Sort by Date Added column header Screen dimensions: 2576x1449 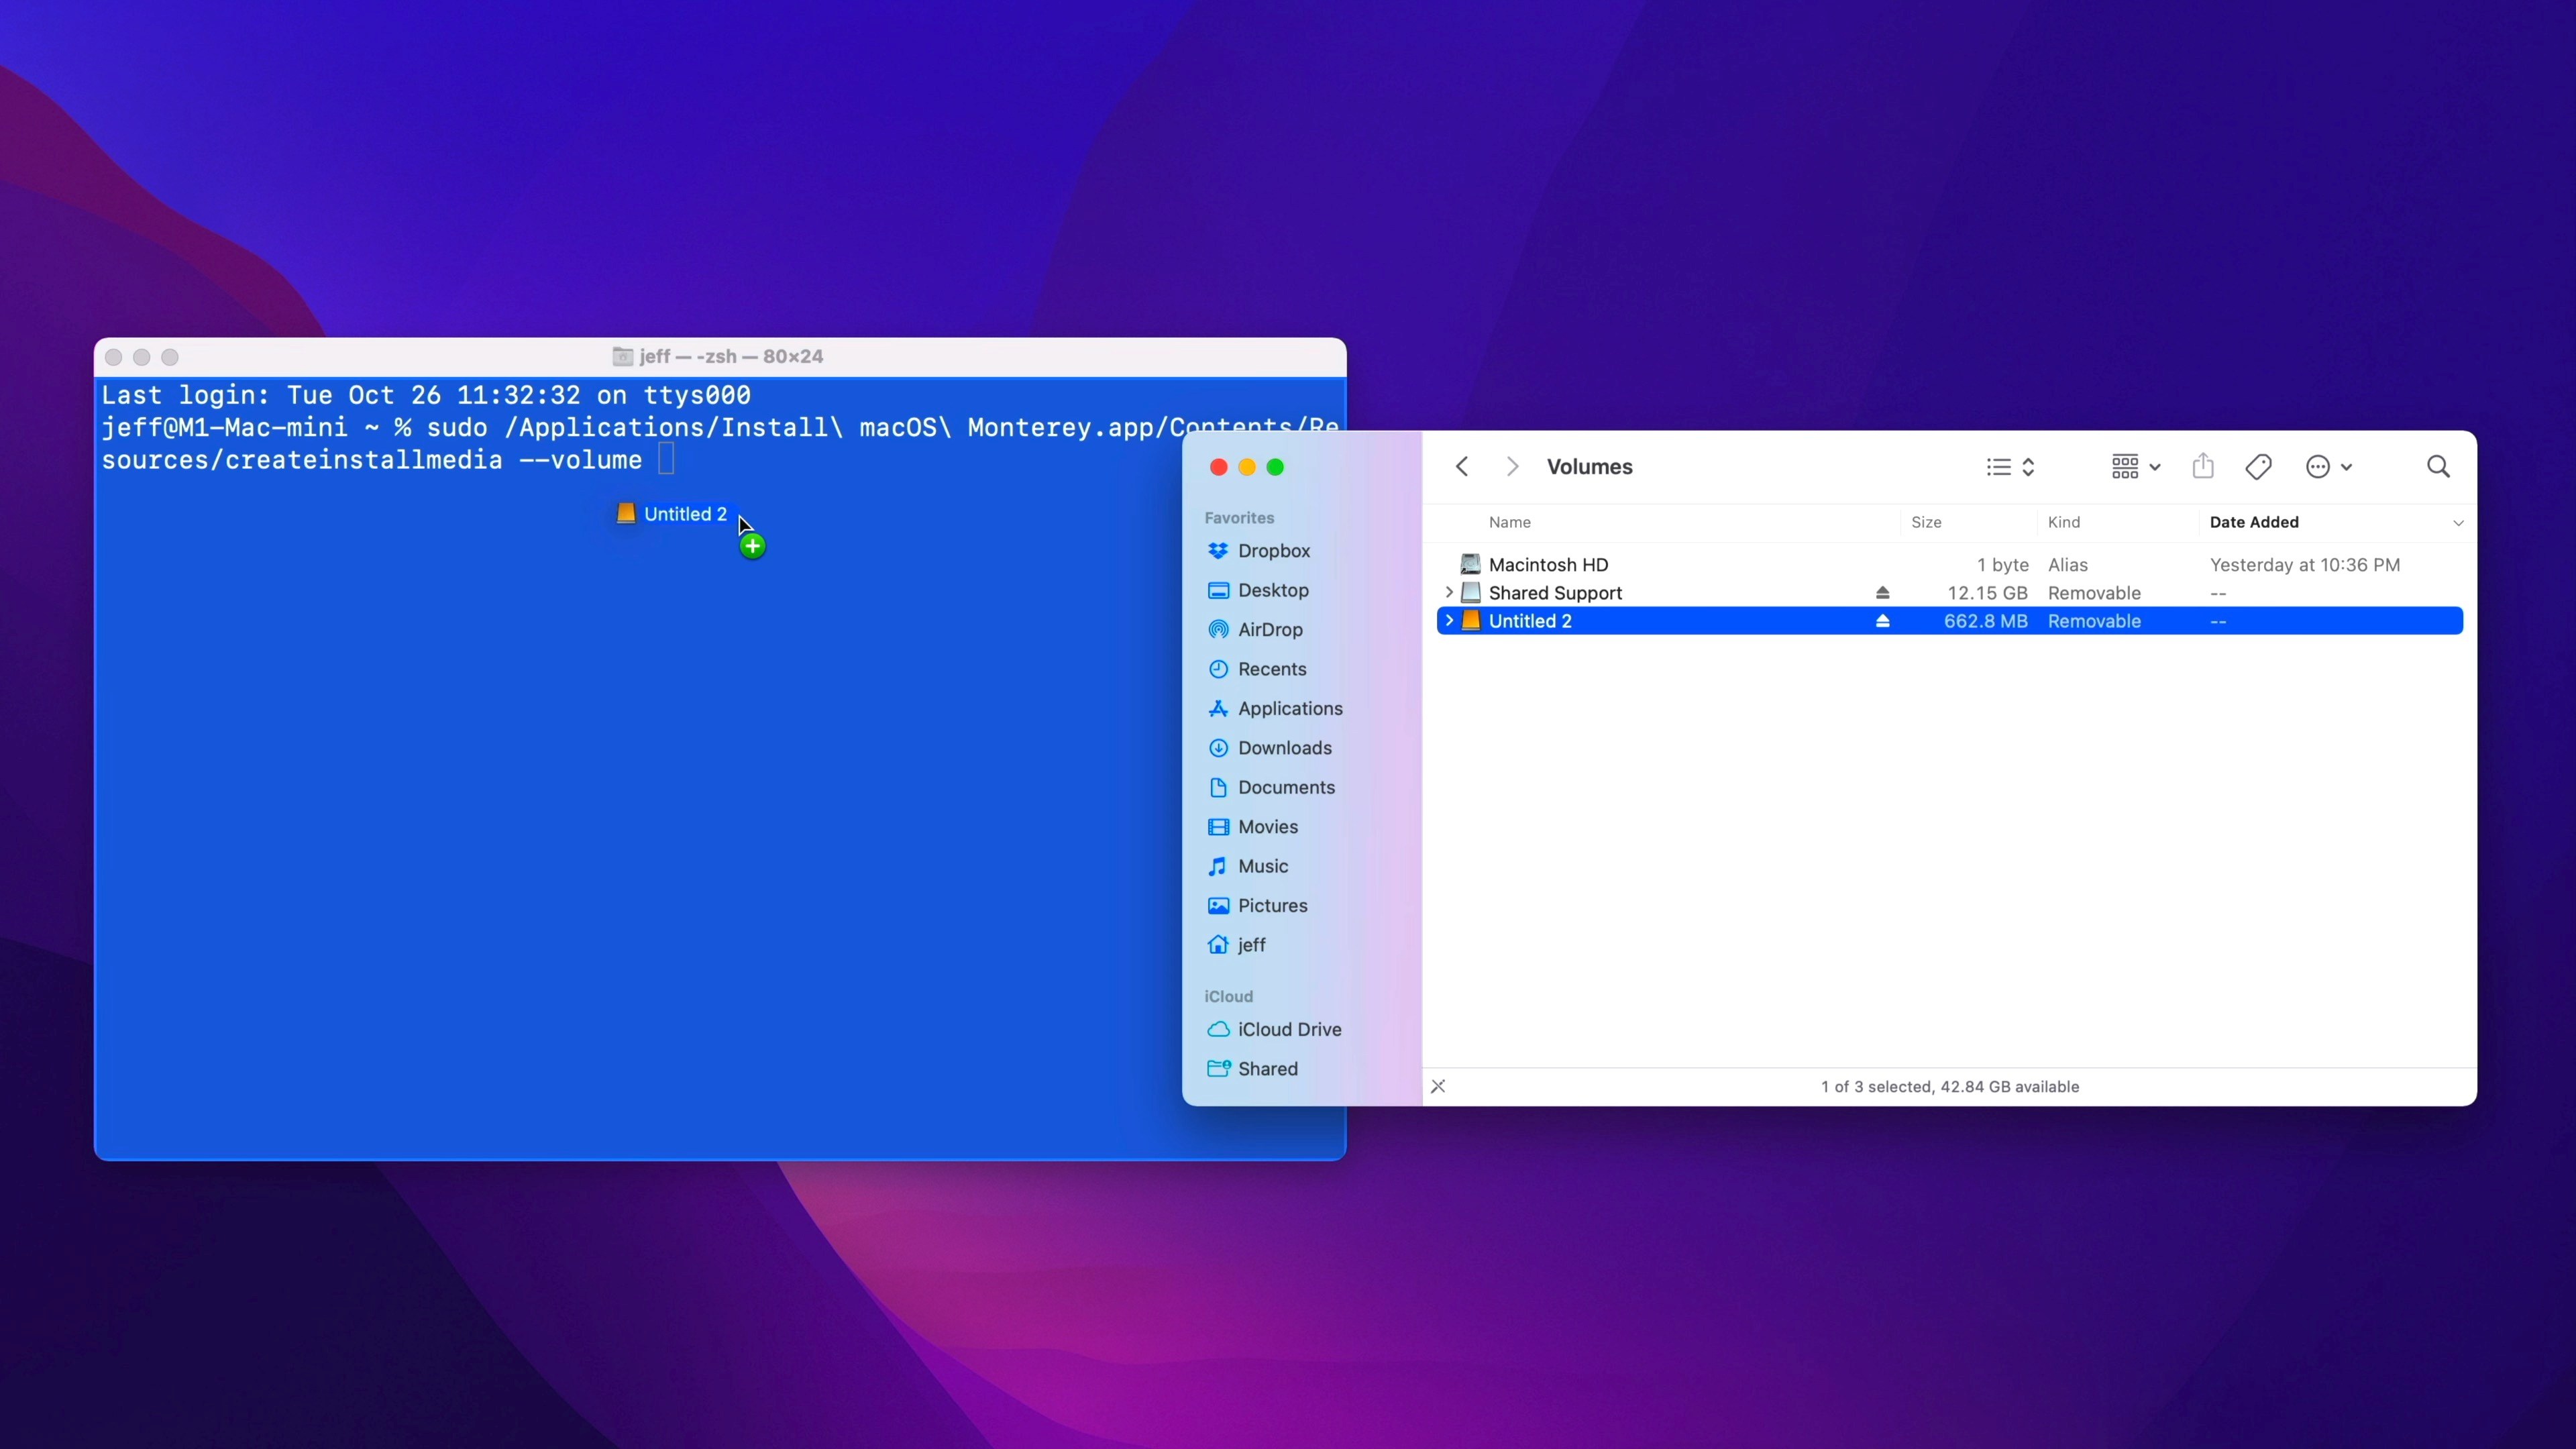click(x=2254, y=522)
